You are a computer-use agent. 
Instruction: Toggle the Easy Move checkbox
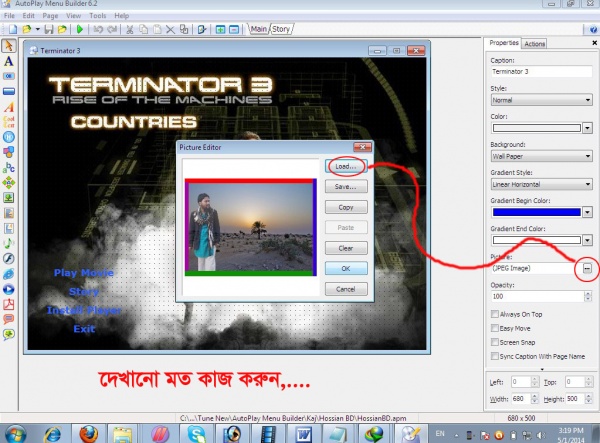pyautogui.click(x=495, y=328)
